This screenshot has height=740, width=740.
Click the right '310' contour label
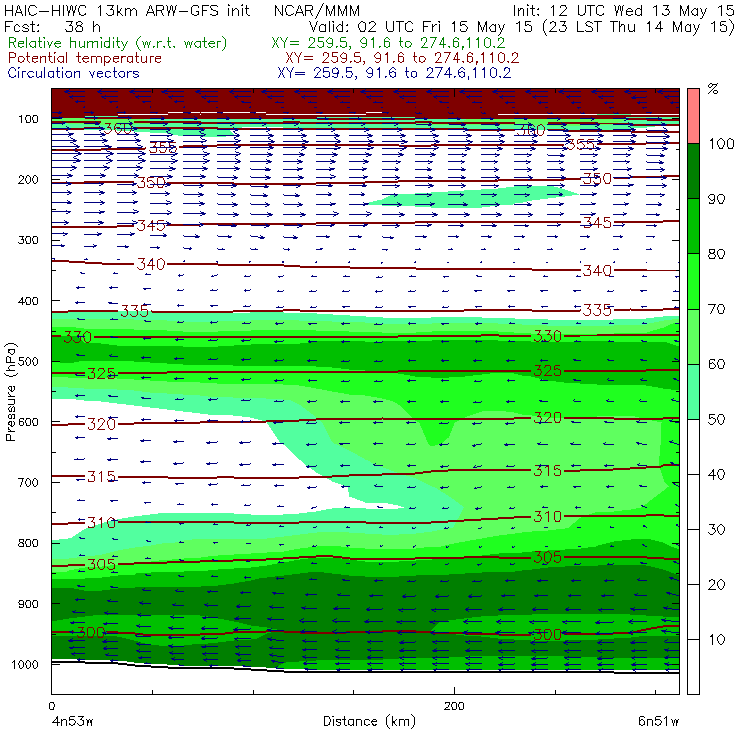click(547, 516)
